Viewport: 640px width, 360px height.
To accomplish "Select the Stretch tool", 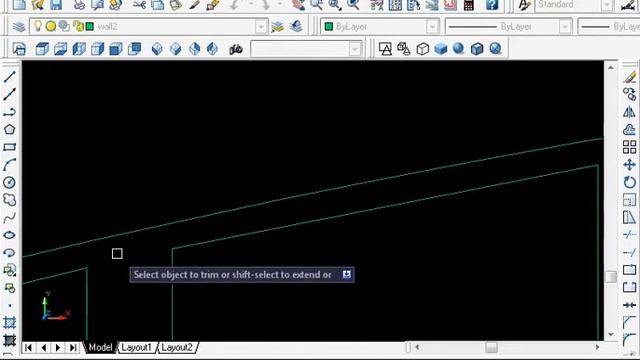I will tap(630, 217).
